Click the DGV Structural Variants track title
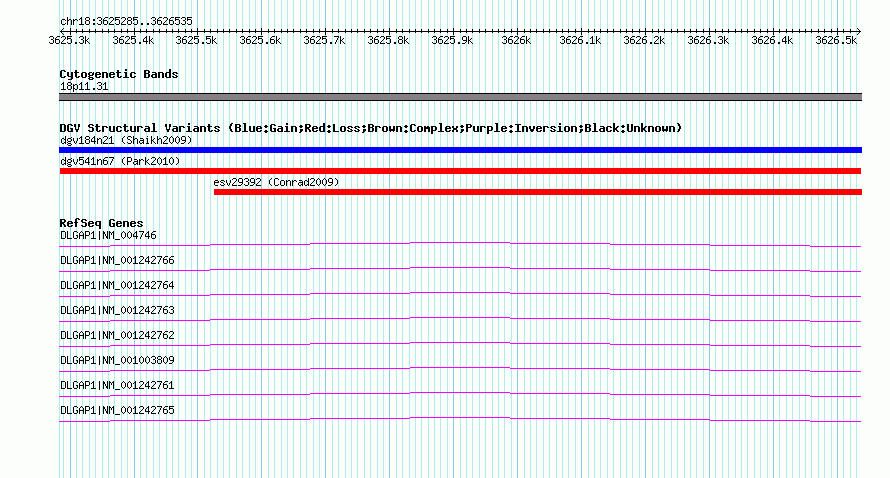Screen dimensions: 890x478 [371, 128]
